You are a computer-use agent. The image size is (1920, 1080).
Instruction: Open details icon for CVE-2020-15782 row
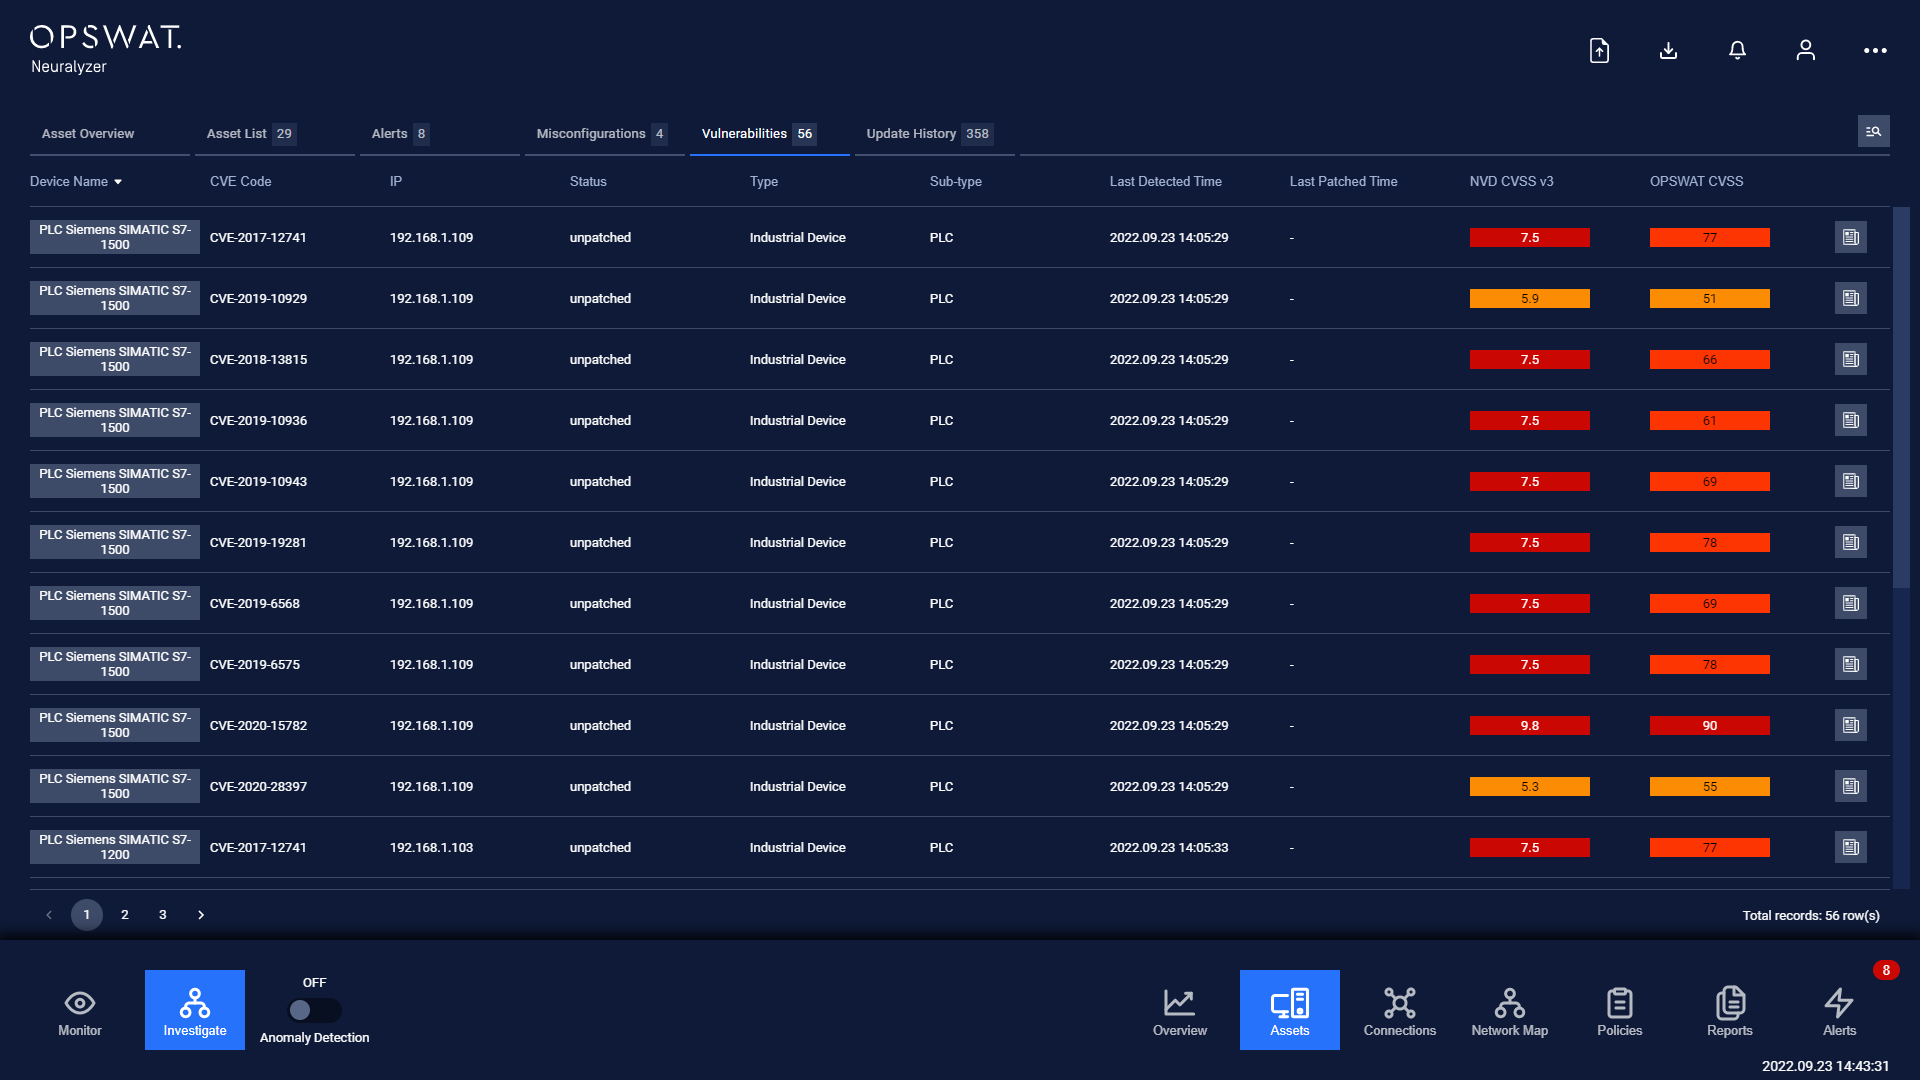tap(1850, 725)
